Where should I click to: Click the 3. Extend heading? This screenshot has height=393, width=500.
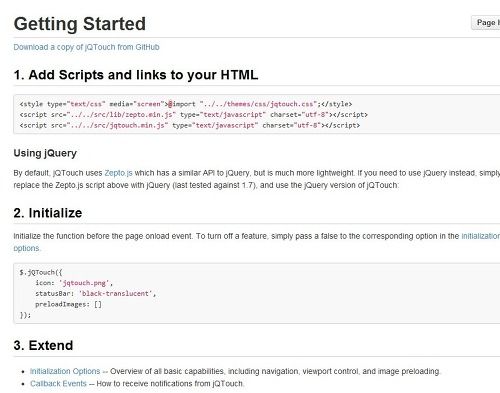43,345
